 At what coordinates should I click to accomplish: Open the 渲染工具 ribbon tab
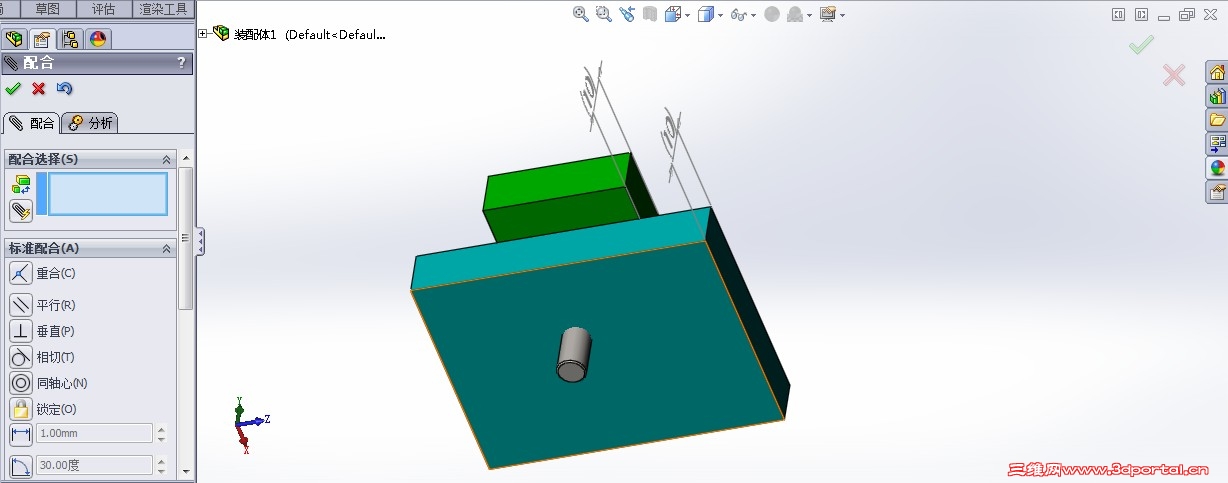(x=164, y=9)
